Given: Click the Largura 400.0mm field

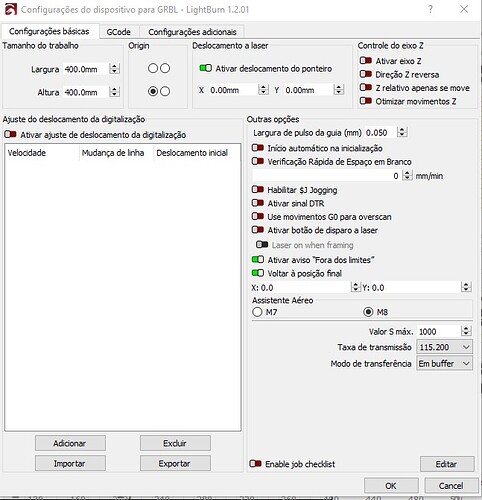Looking at the screenshot, I should point(86,69).
